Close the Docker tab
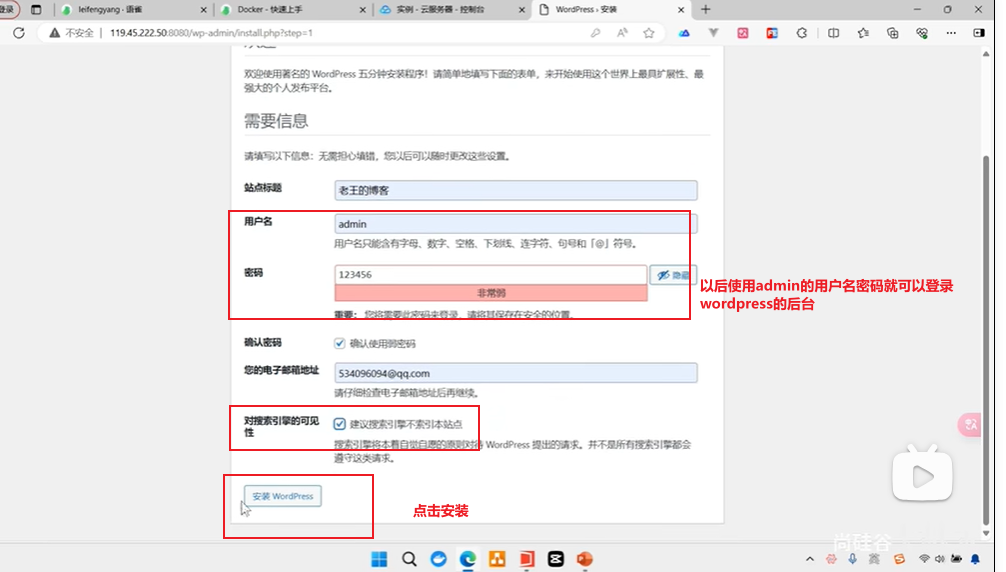1006x572 pixels. point(362,10)
